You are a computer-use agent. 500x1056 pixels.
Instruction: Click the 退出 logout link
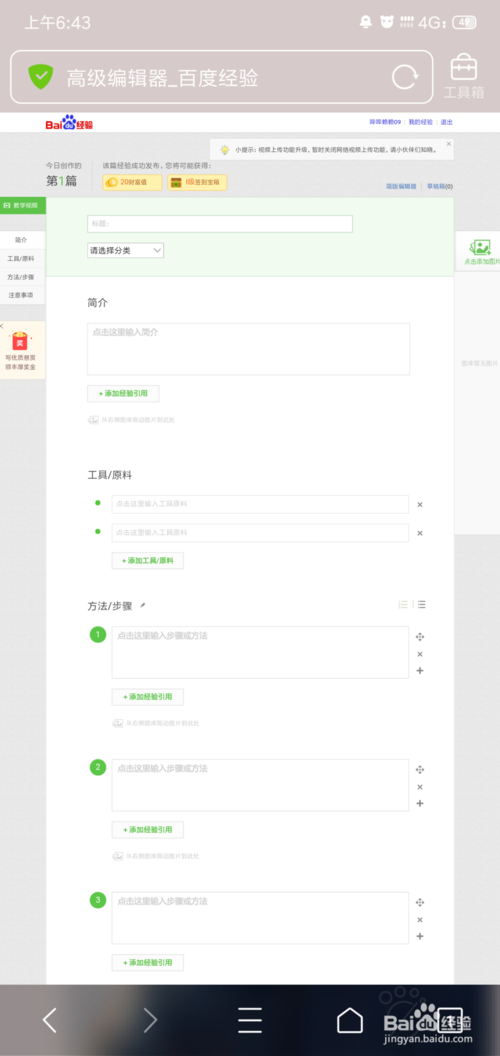pos(447,122)
